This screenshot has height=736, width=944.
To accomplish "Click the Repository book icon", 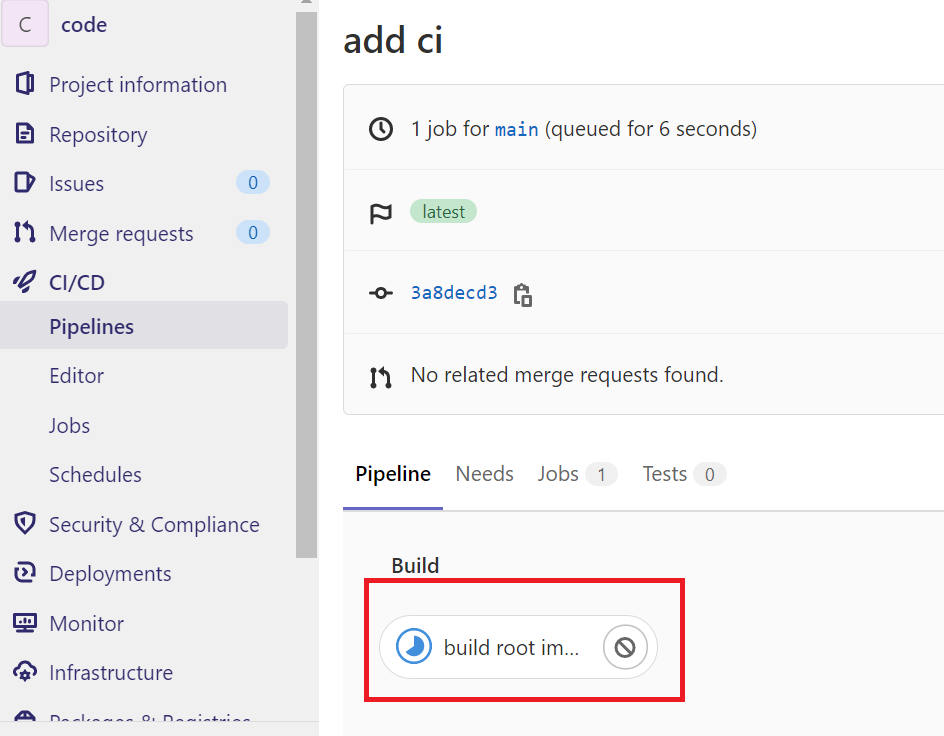I will (25, 134).
